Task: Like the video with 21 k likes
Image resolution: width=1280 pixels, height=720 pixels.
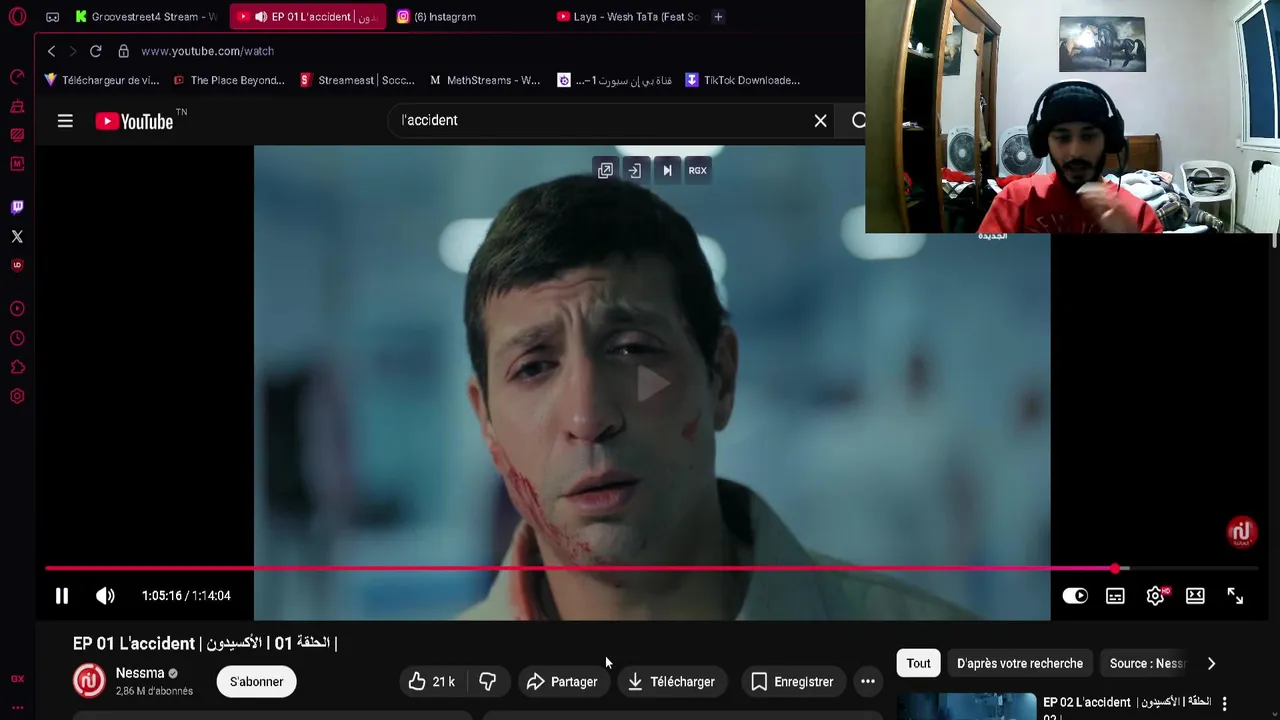Action: [x=432, y=682]
